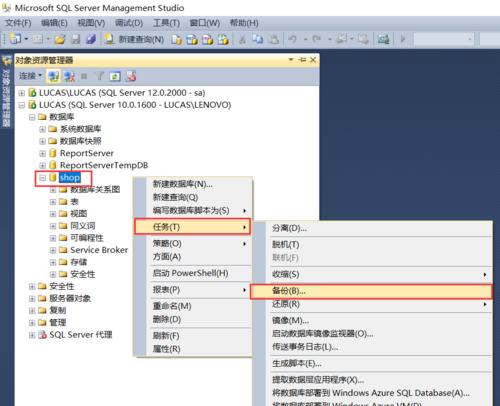The image size is (500, 406).
Task: Select the 服务器对象 folder
Action: point(70,298)
